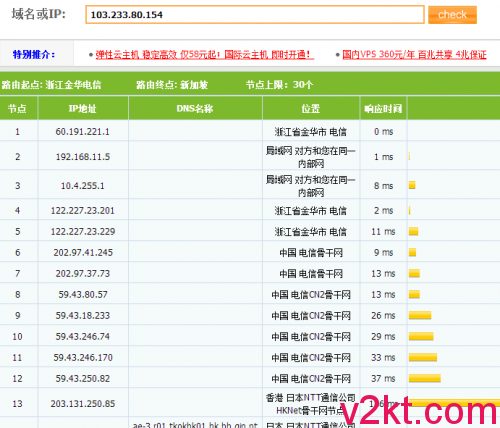This screenshot has width=500, height=428.
Task: Click the 位置 column header
Action: pyautogui.click(x=311, y=108)
